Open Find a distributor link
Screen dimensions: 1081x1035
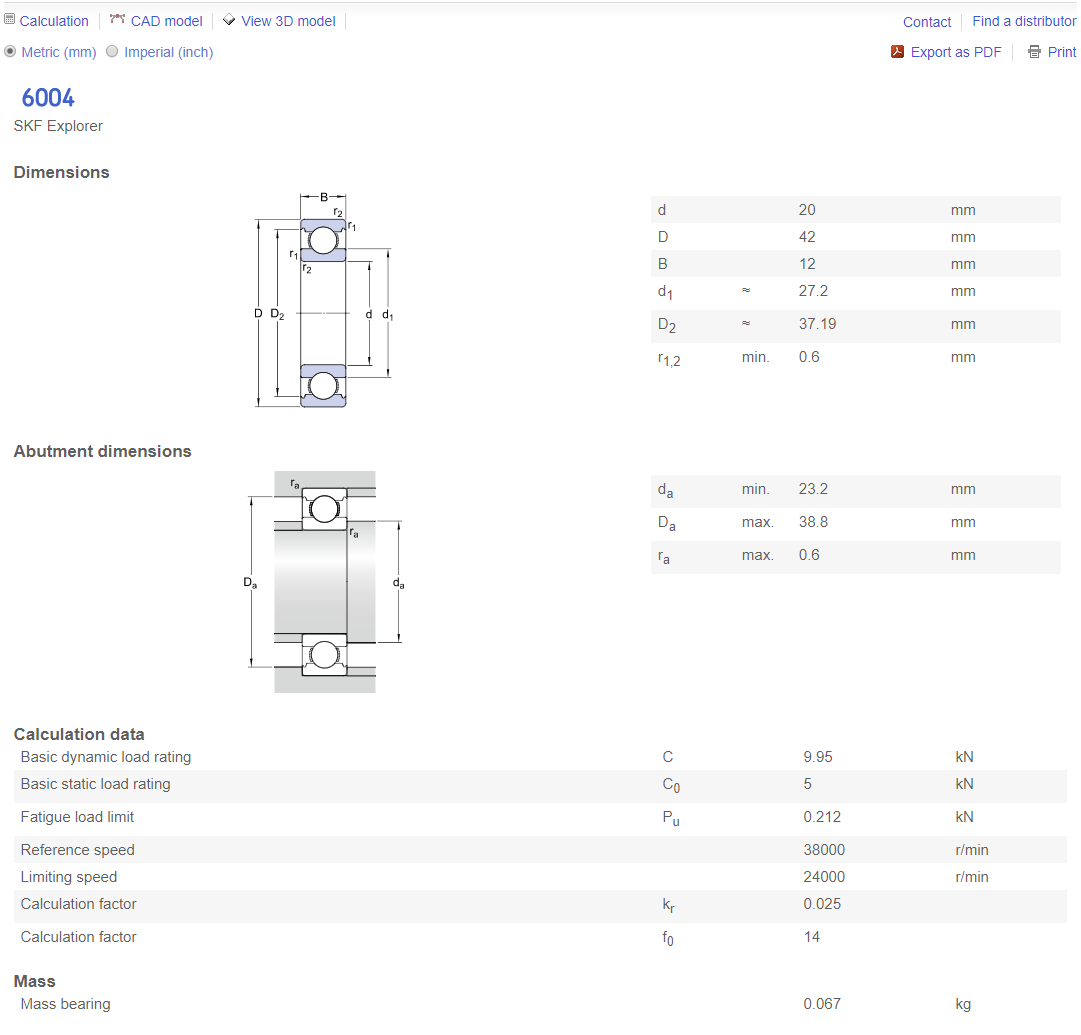click(x=1024, y=21)
